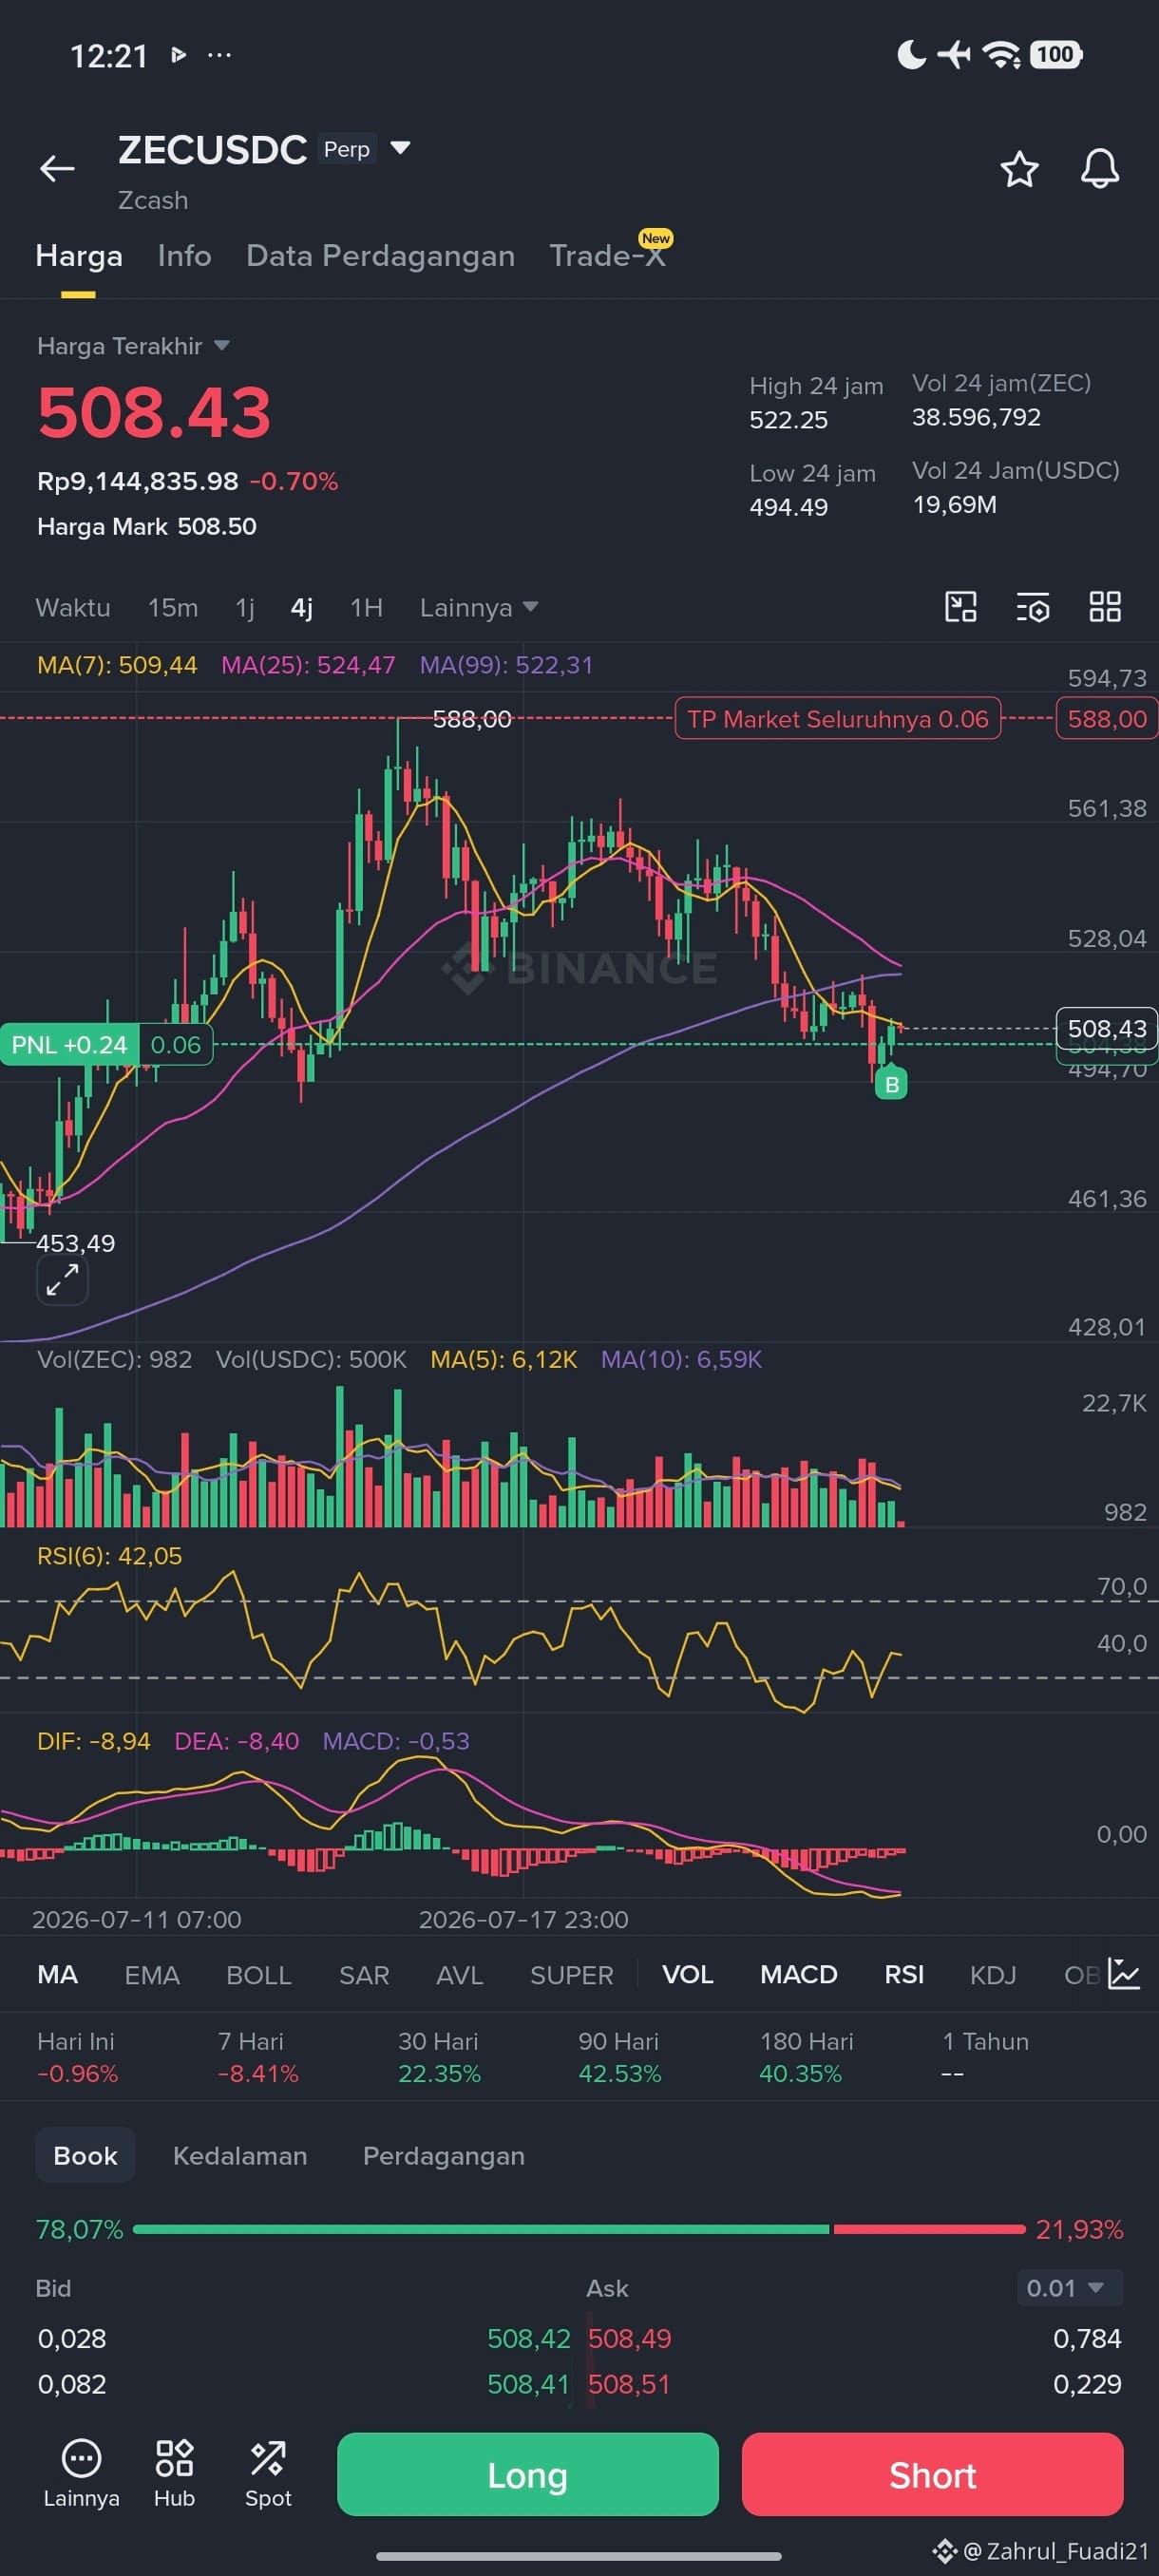Expand ZECUSDC pair selector dropdown arrow
Viewport: 1159px width, 2576px height.
[x=400, y=148]
